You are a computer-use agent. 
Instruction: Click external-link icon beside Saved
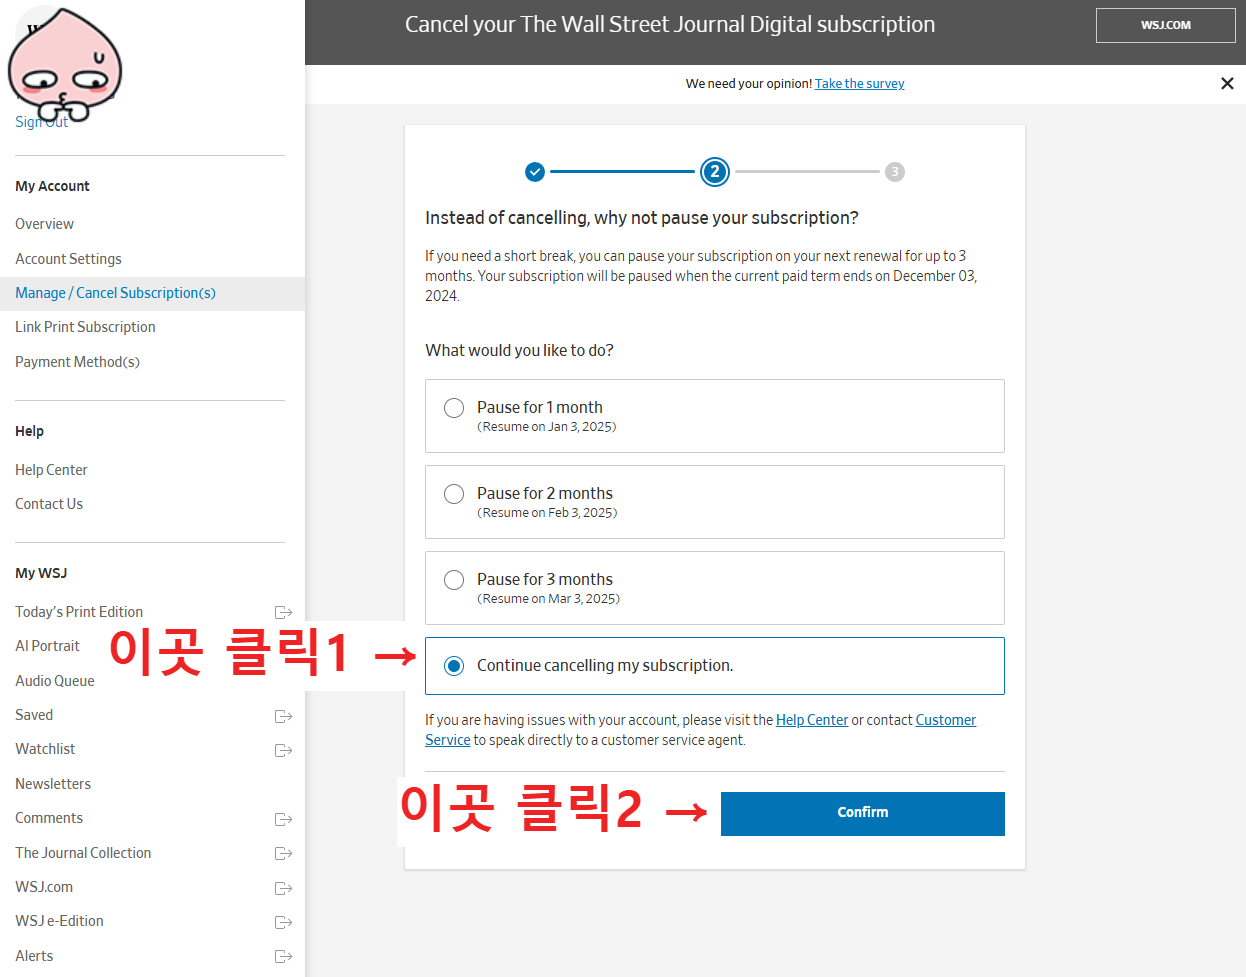point(283,716)
